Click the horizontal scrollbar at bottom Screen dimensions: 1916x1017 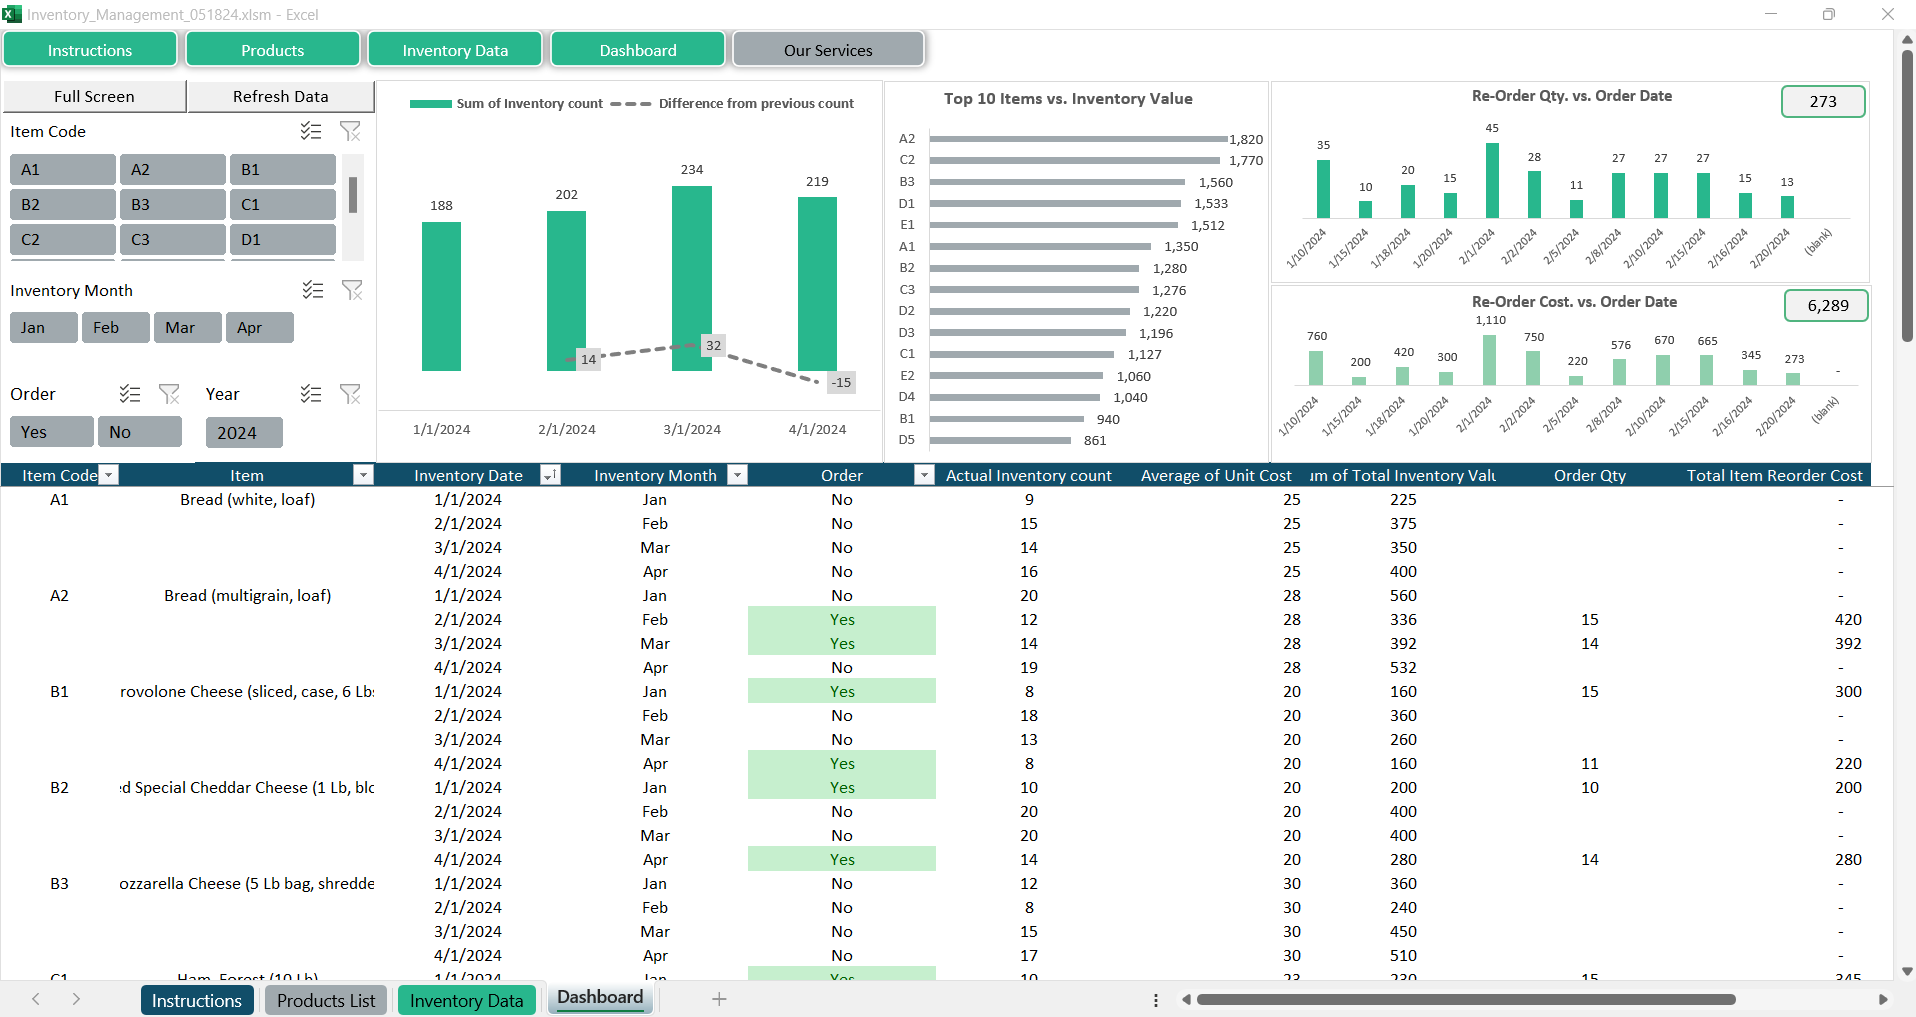coord(1465,999)
